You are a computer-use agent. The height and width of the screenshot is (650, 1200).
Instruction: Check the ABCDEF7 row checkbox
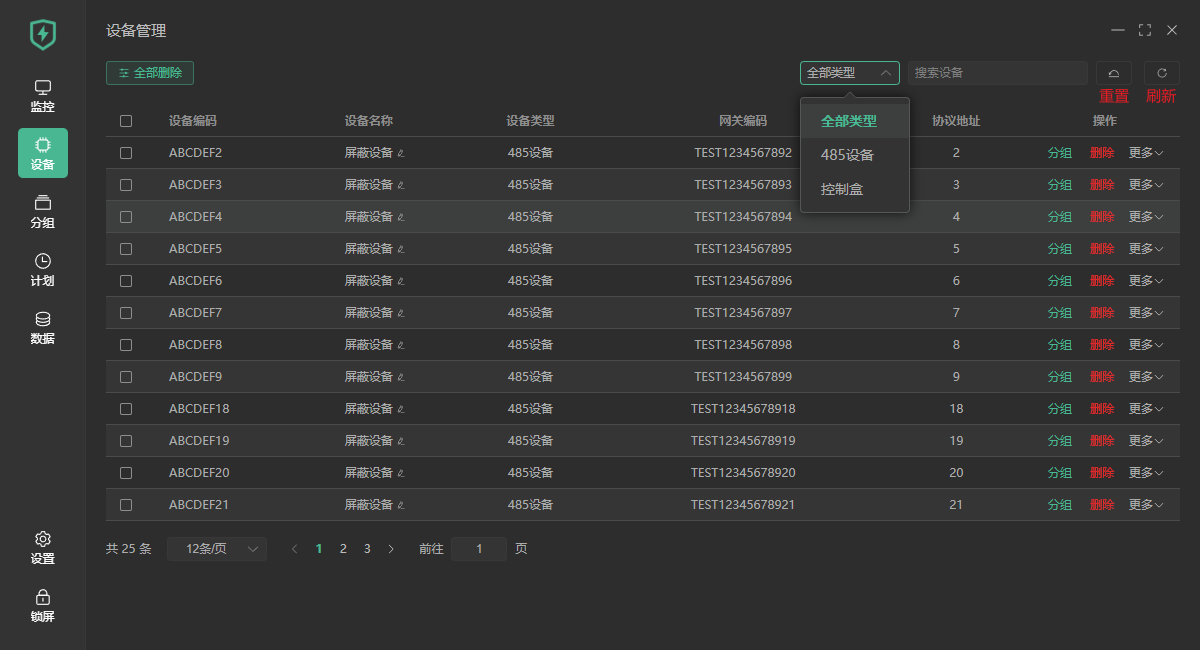click(x=126, y=313)
